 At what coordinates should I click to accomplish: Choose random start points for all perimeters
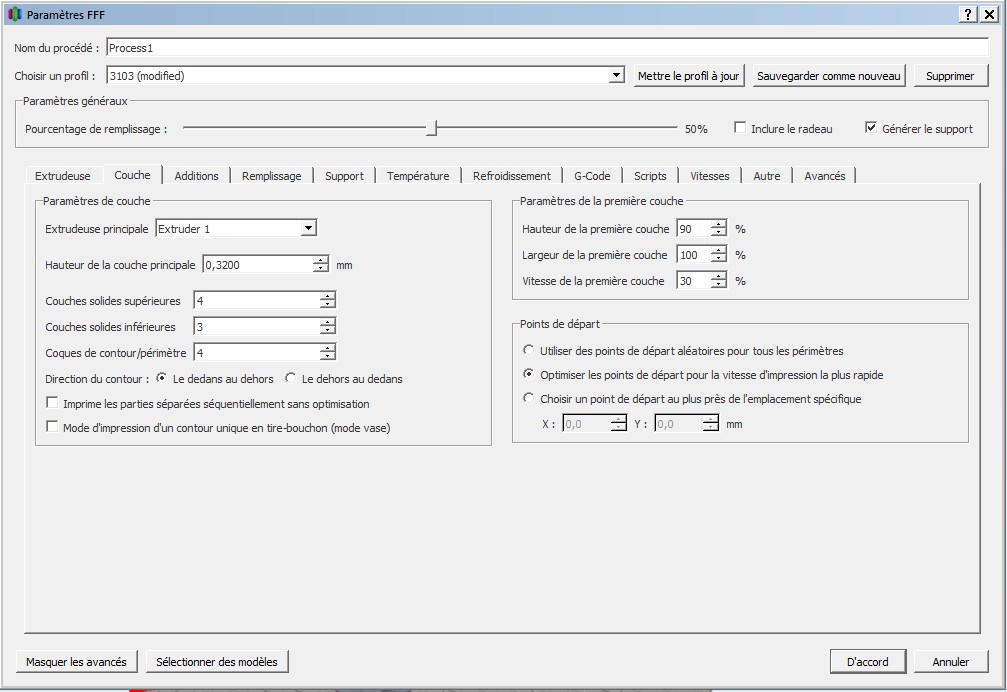pos(529,351)
